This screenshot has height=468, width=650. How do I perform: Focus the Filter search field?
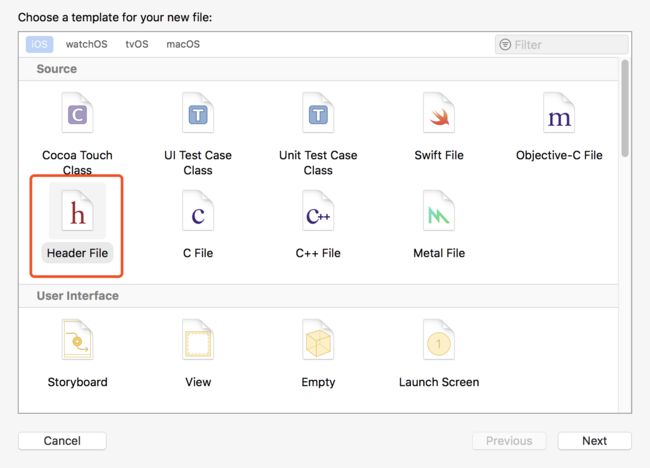coord(561,44)
